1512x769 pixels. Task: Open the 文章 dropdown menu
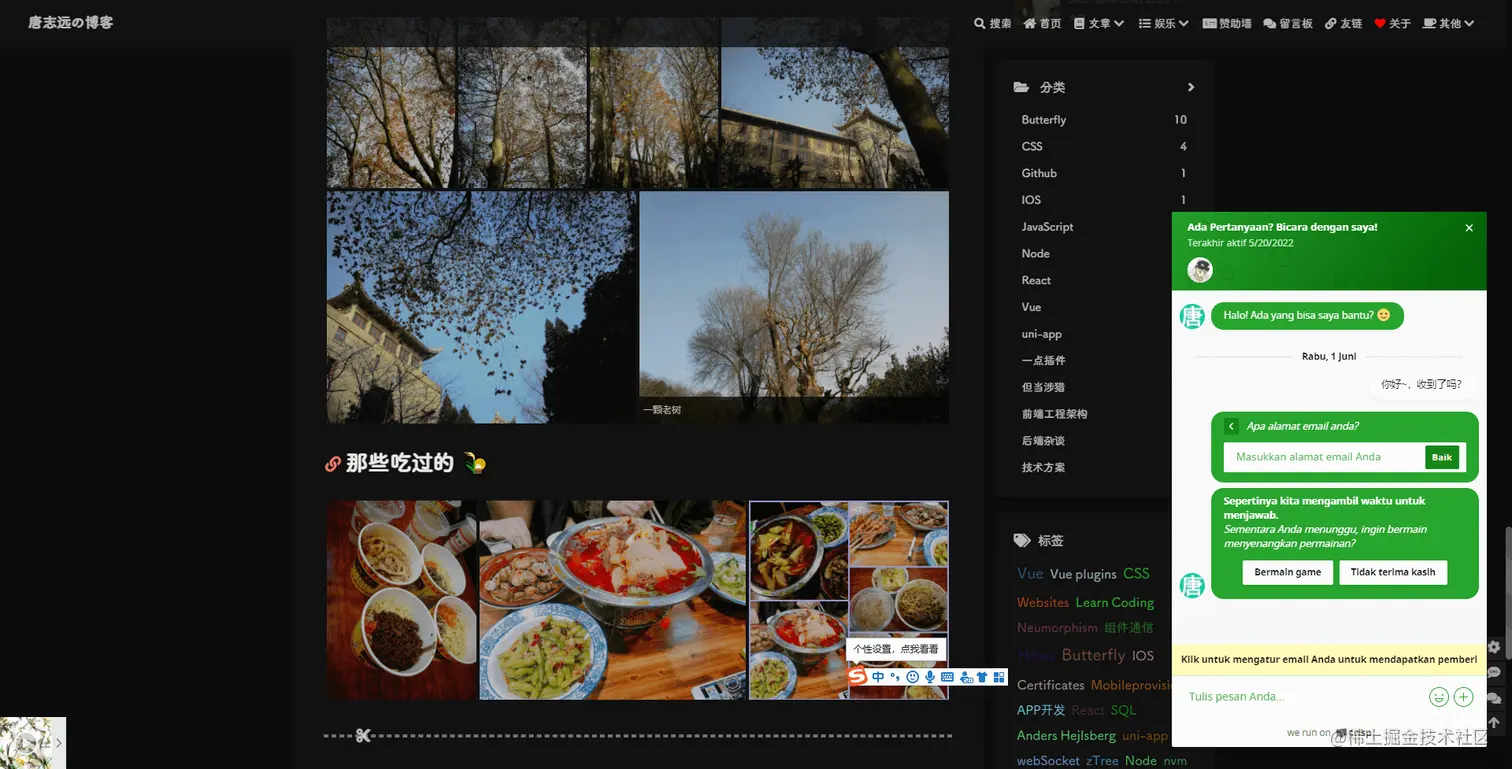1098,22
